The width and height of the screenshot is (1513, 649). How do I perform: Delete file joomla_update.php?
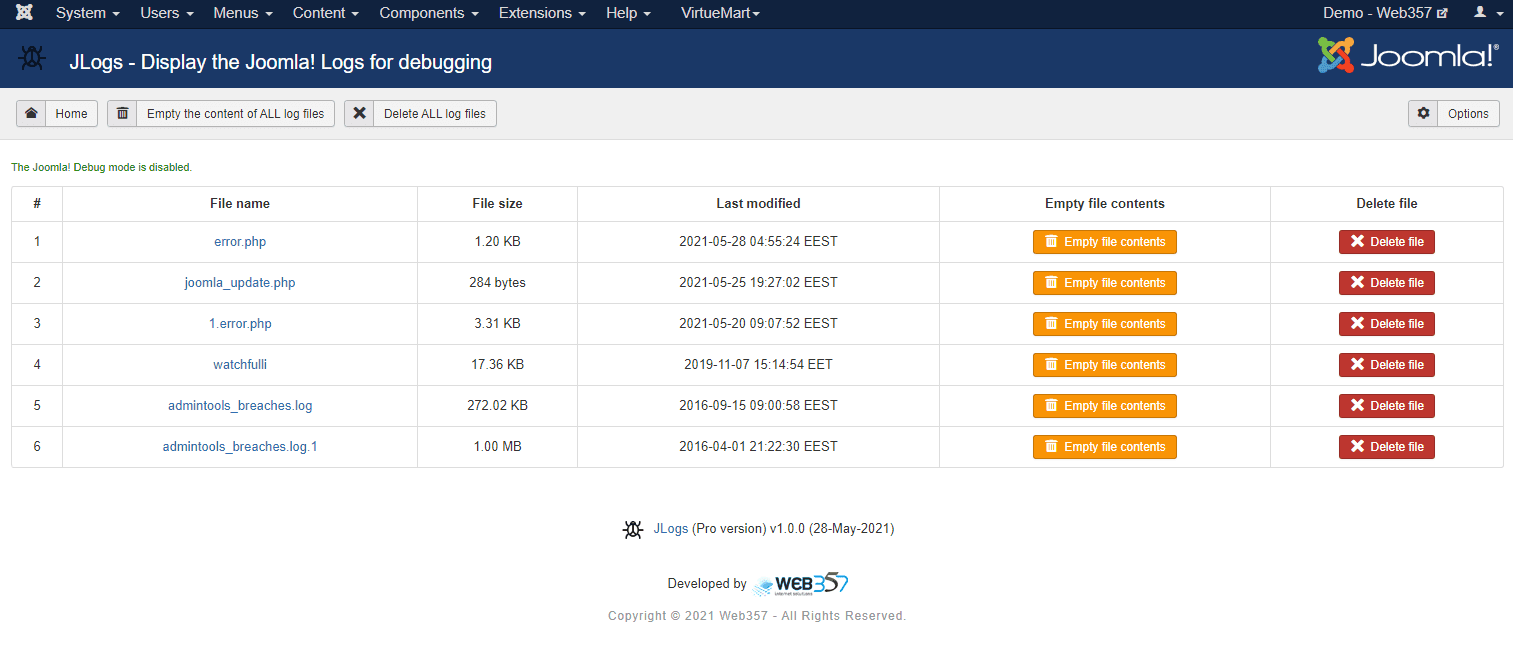click(1387, 283)
